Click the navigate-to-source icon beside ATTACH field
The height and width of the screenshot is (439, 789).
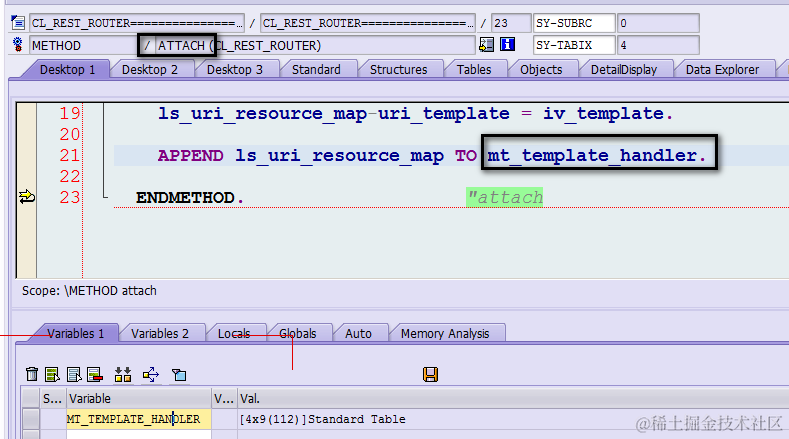486,45
